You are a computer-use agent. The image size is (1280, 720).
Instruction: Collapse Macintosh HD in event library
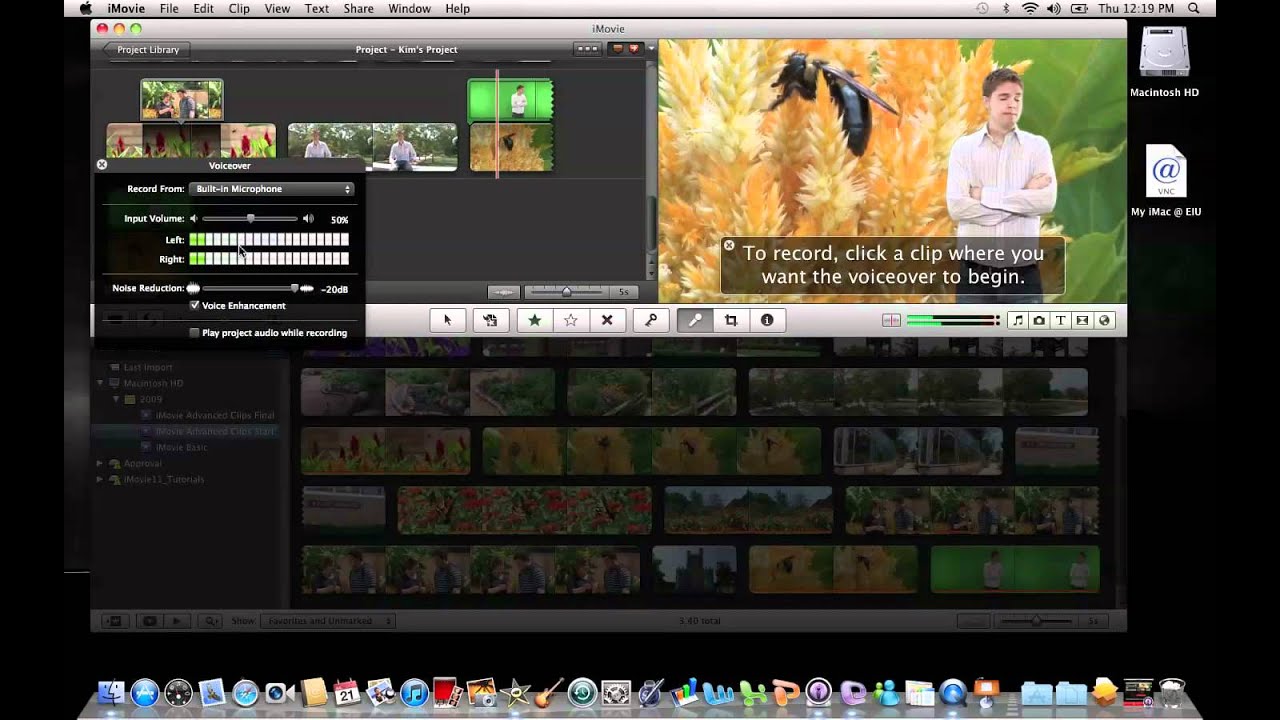click(100, 383)
